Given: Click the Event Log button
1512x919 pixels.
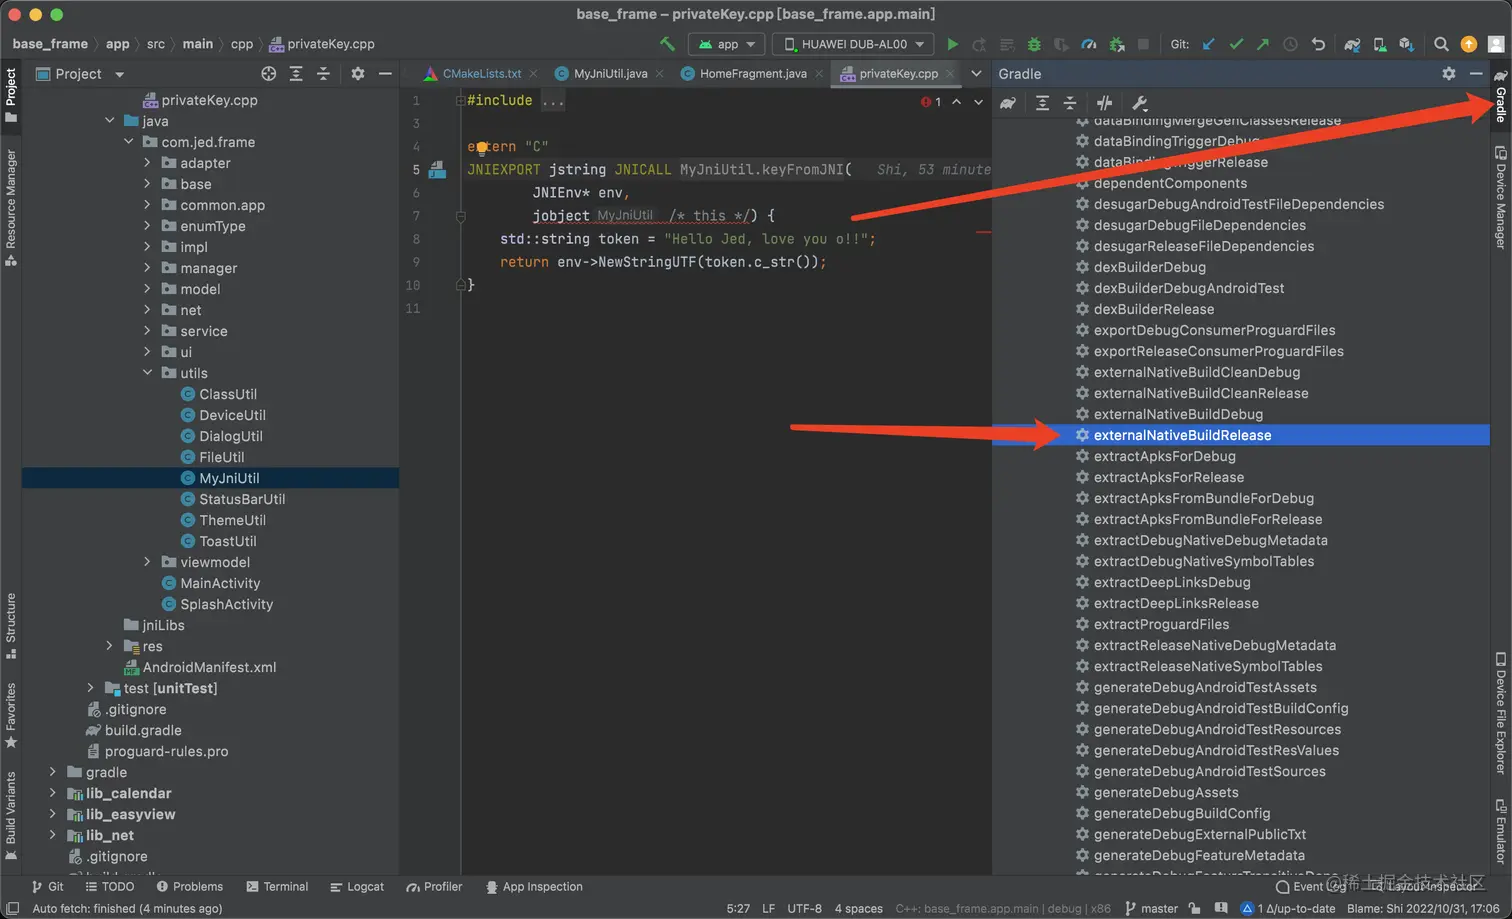Looking at the screenshot, I should point(1310,887).
